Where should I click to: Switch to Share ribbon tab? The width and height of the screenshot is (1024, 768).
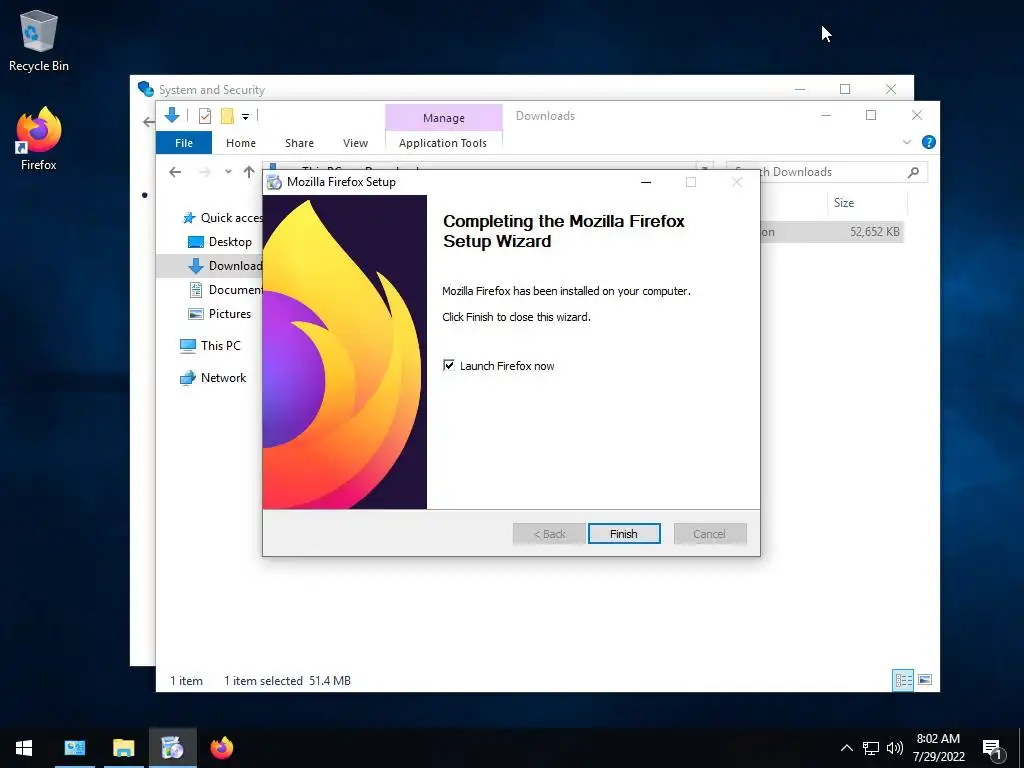pyautogui.click(x=299, y=143)
